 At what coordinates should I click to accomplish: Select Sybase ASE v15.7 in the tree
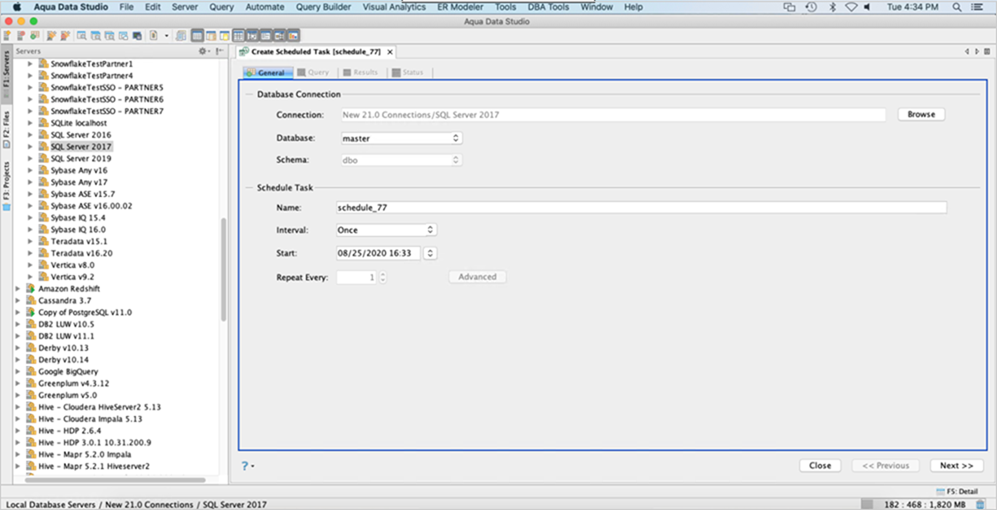(83, 194)
